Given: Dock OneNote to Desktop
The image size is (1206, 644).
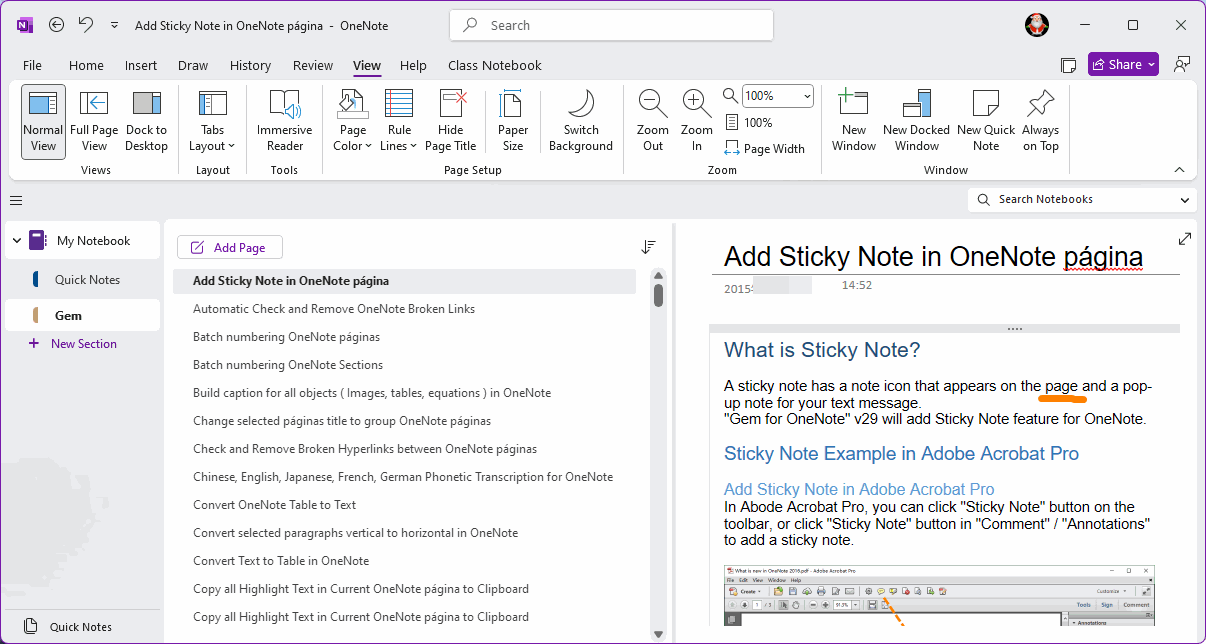Looking at the screenshot, I should (146, 122).
